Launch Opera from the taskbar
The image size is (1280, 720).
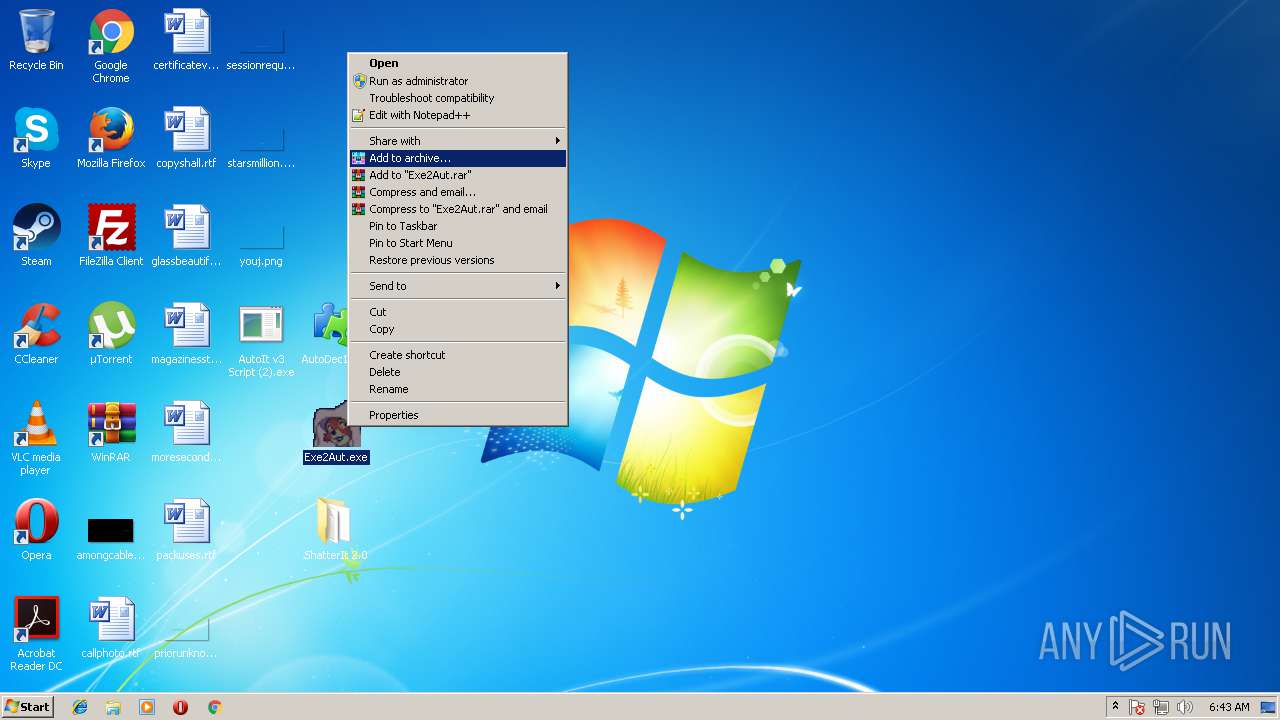[x=180, y=707]
